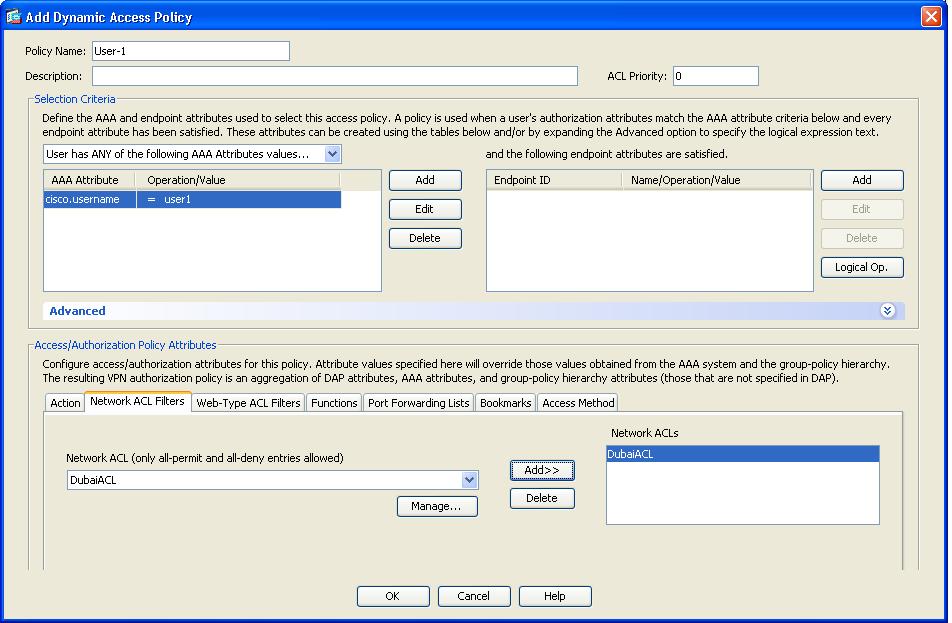
Task: Click the Advanced section label
Action: pyautogui.click(x=77, y=311)
